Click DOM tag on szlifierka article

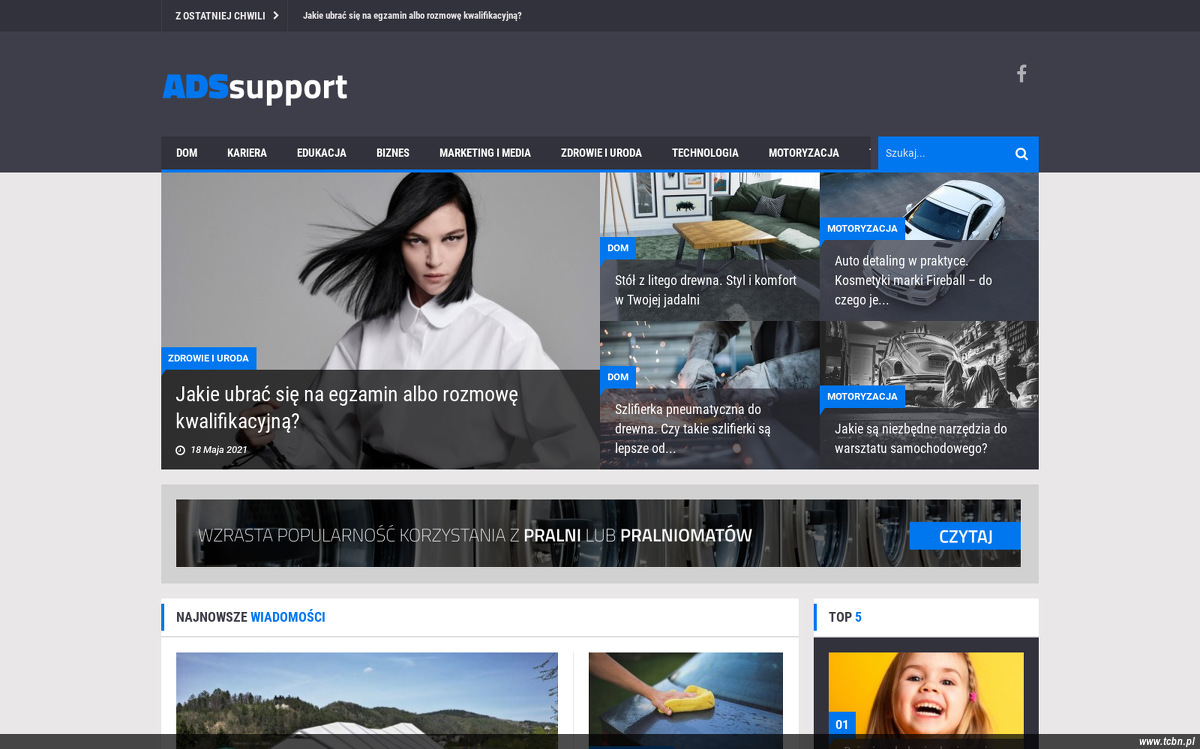618,377
